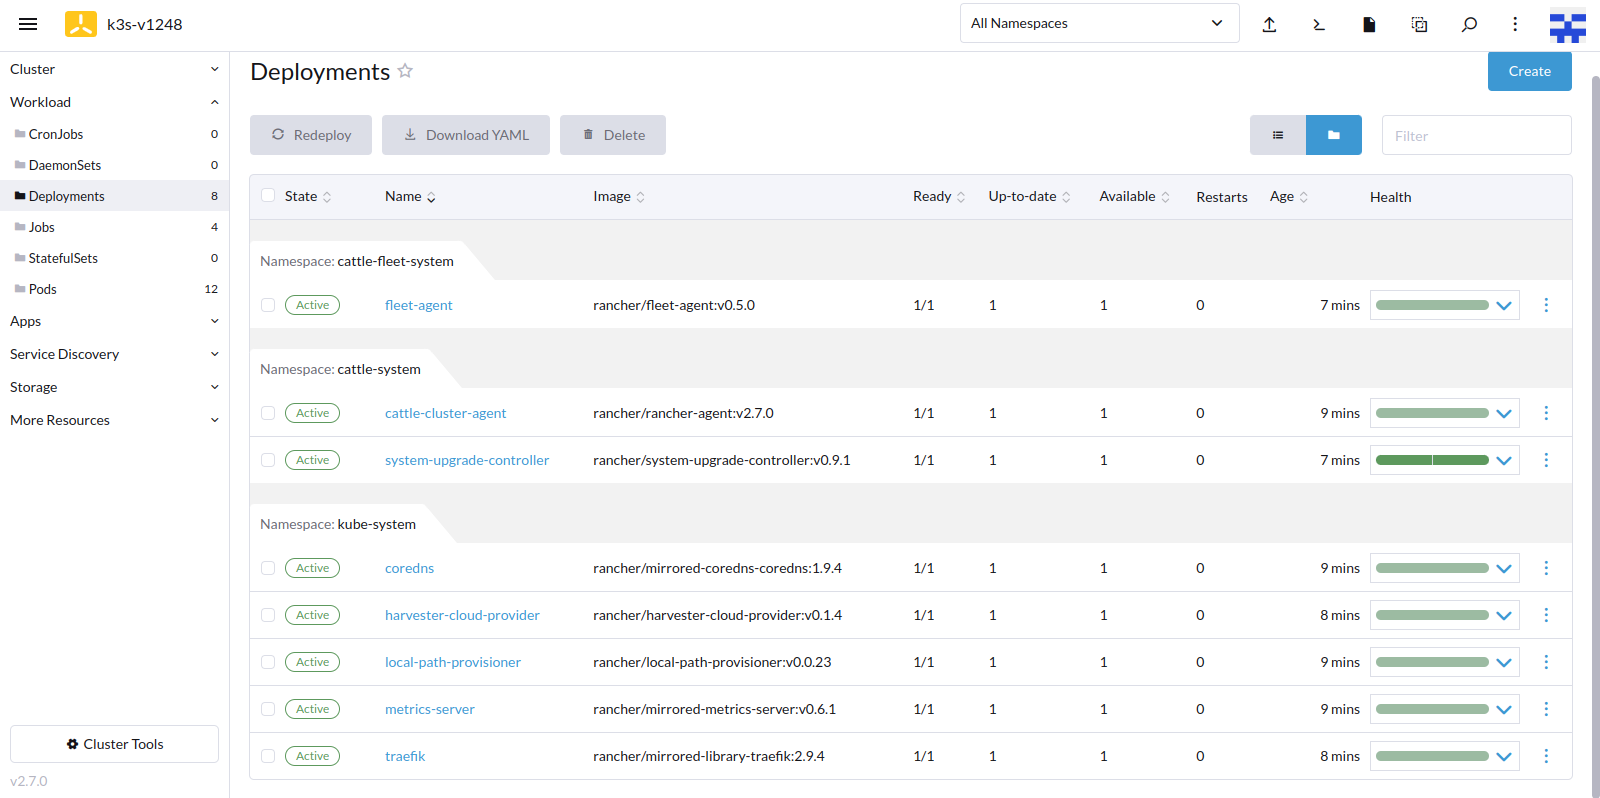Favorite Deployments with the star icon

click(x=405, y=71)
